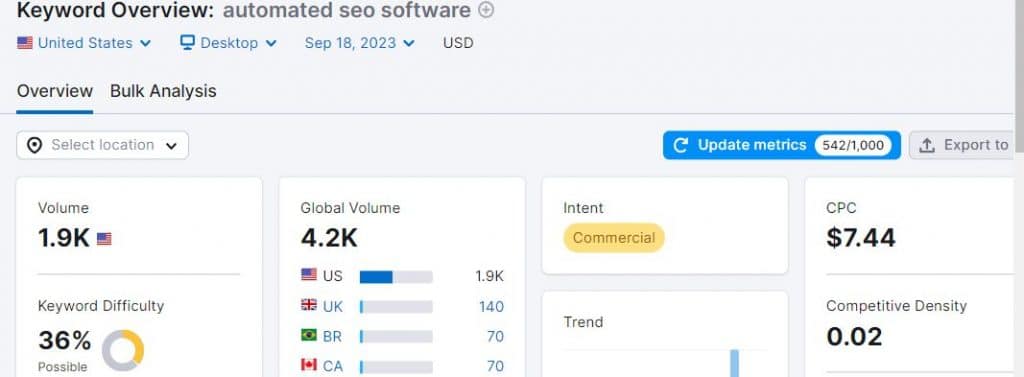Click the location pin icon
The height and width of the screenshot is (377, 1024).
coord(35,145)
